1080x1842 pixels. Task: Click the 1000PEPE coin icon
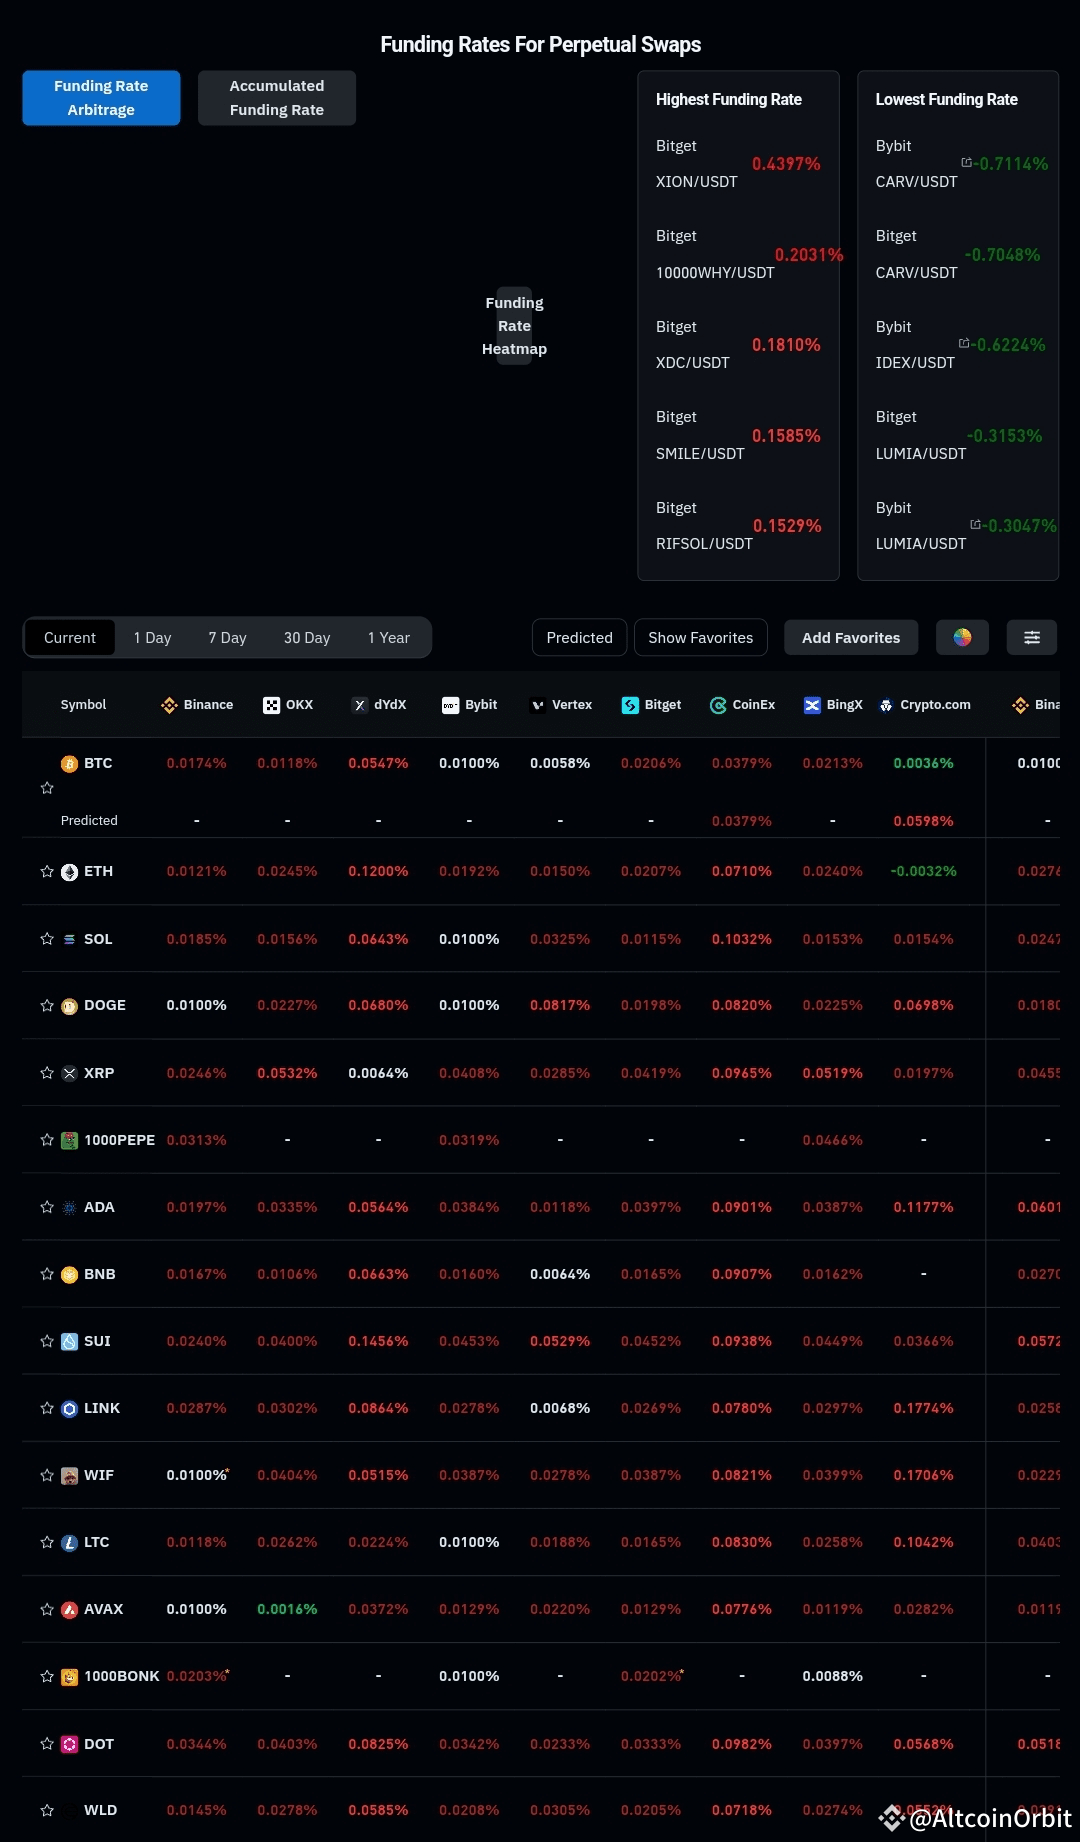(x=69, y=1140)
